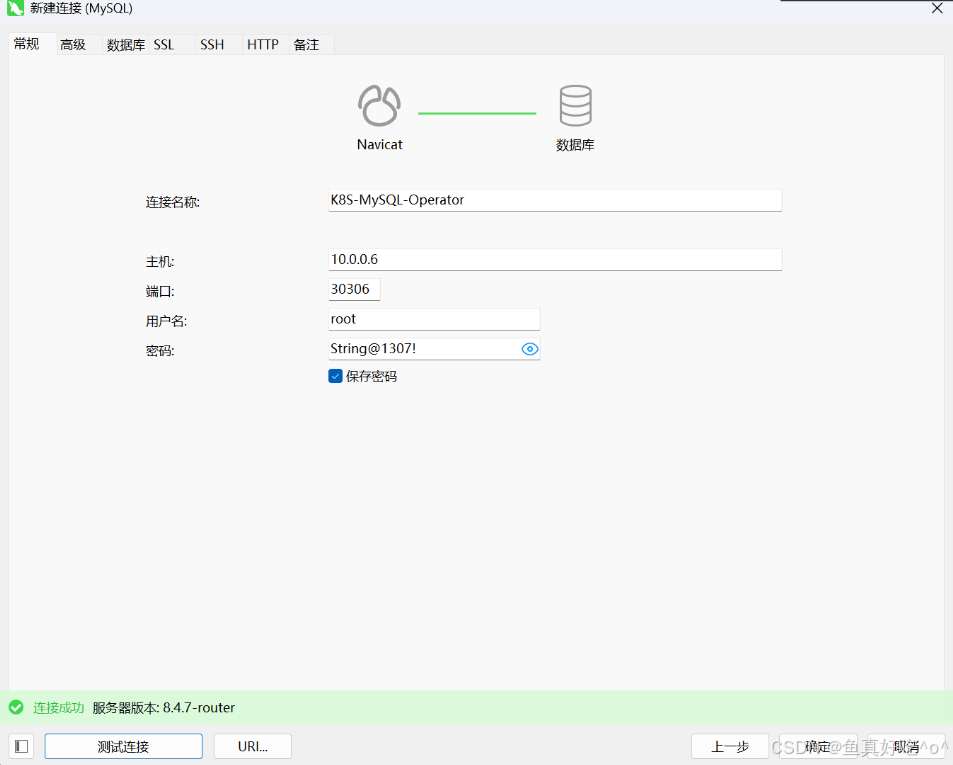953x765 pixels.
Task: Click the Navicat logo icon
Action: (379, 106)
